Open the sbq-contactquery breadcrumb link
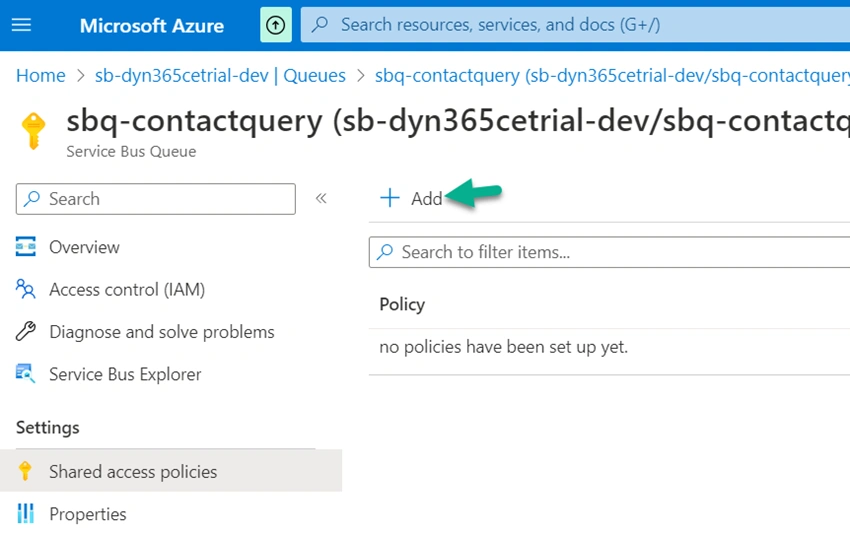This screenshot has height=535, width=850. (612, 75)
